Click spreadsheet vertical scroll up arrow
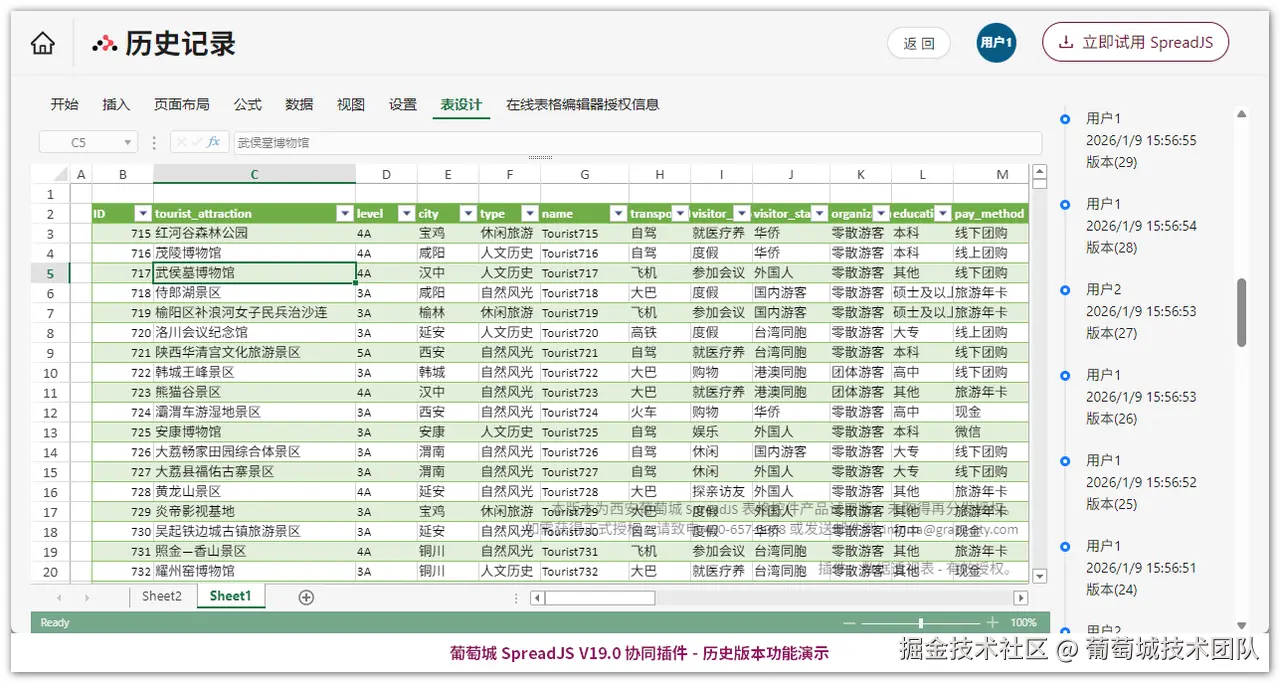 tap(1039, 171)
